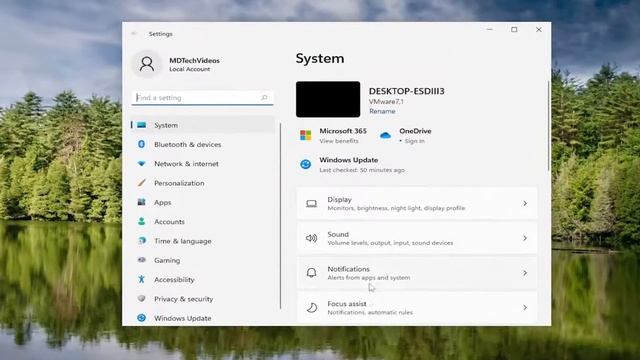Click the Accounts person icon
This screenshot has width=640, height=360.
(142, 221)
